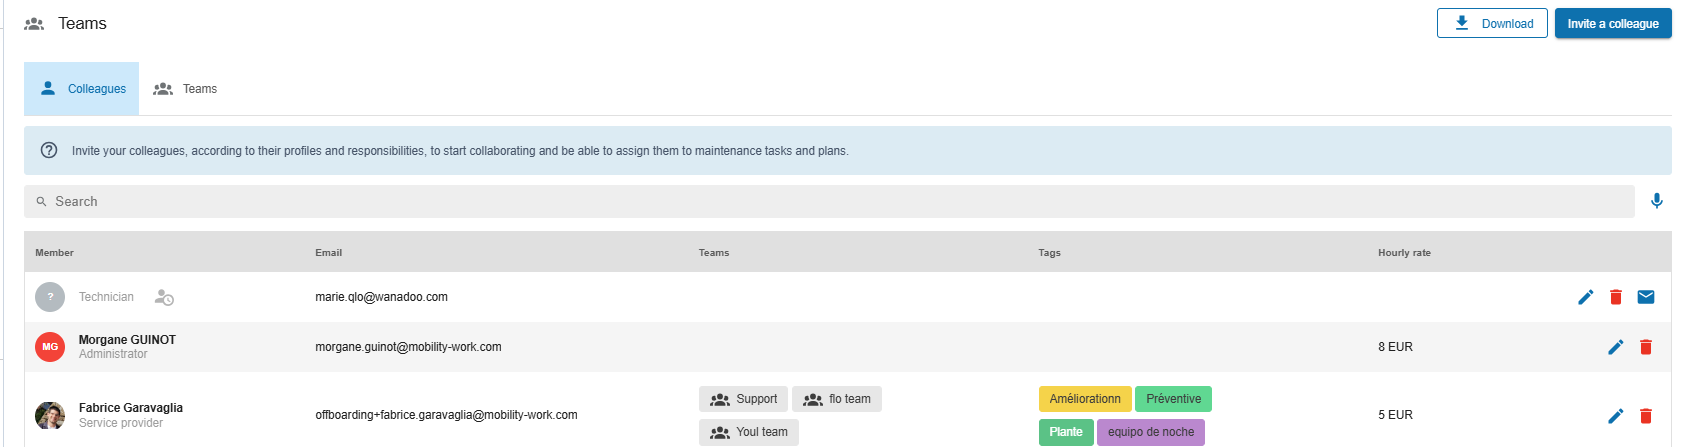Switch to the Teams tab
The width and height of the screenshot is (1684, 447).
point(185,89)
